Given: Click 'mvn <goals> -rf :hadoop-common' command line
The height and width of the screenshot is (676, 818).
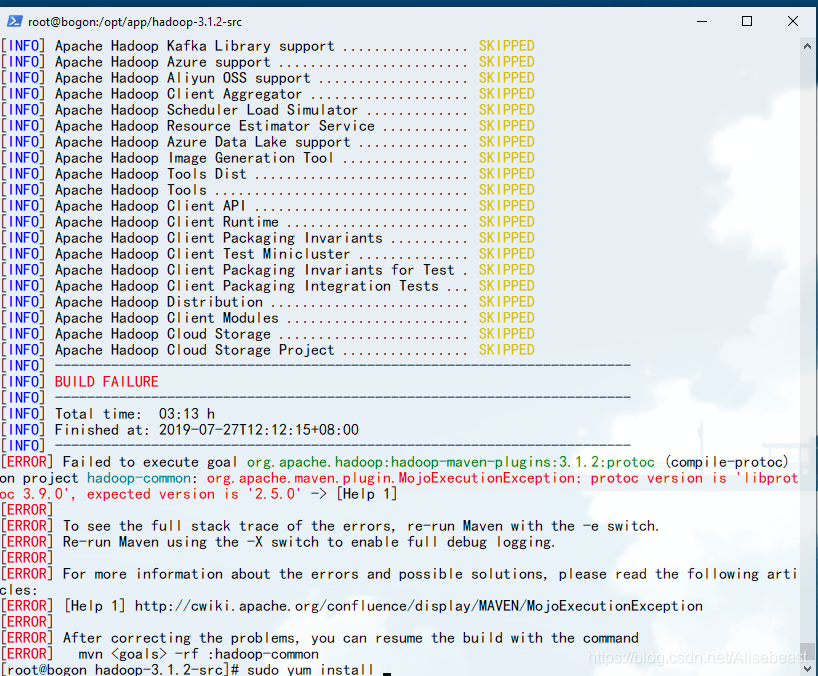Looking at the screenshot, I should [x=199, y=654].
